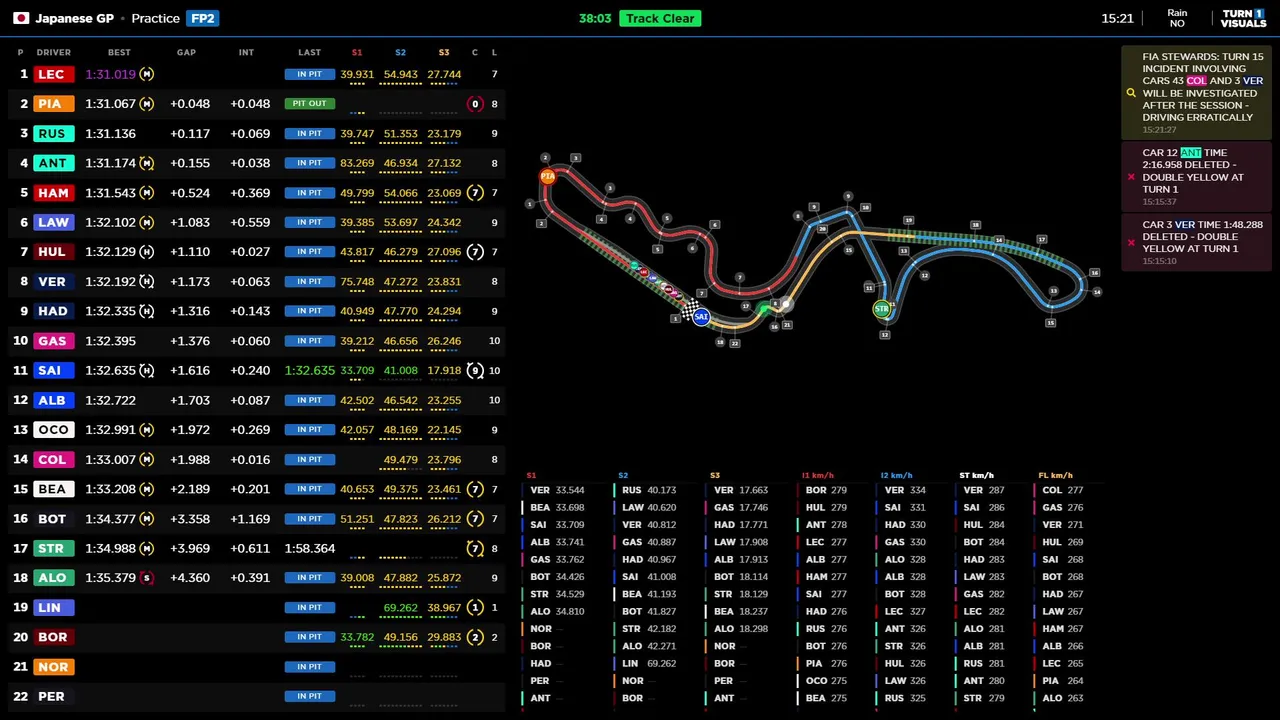Click IN PIT badge in LEC row
Screen dimensions: 1280x720
pos(309,74)
